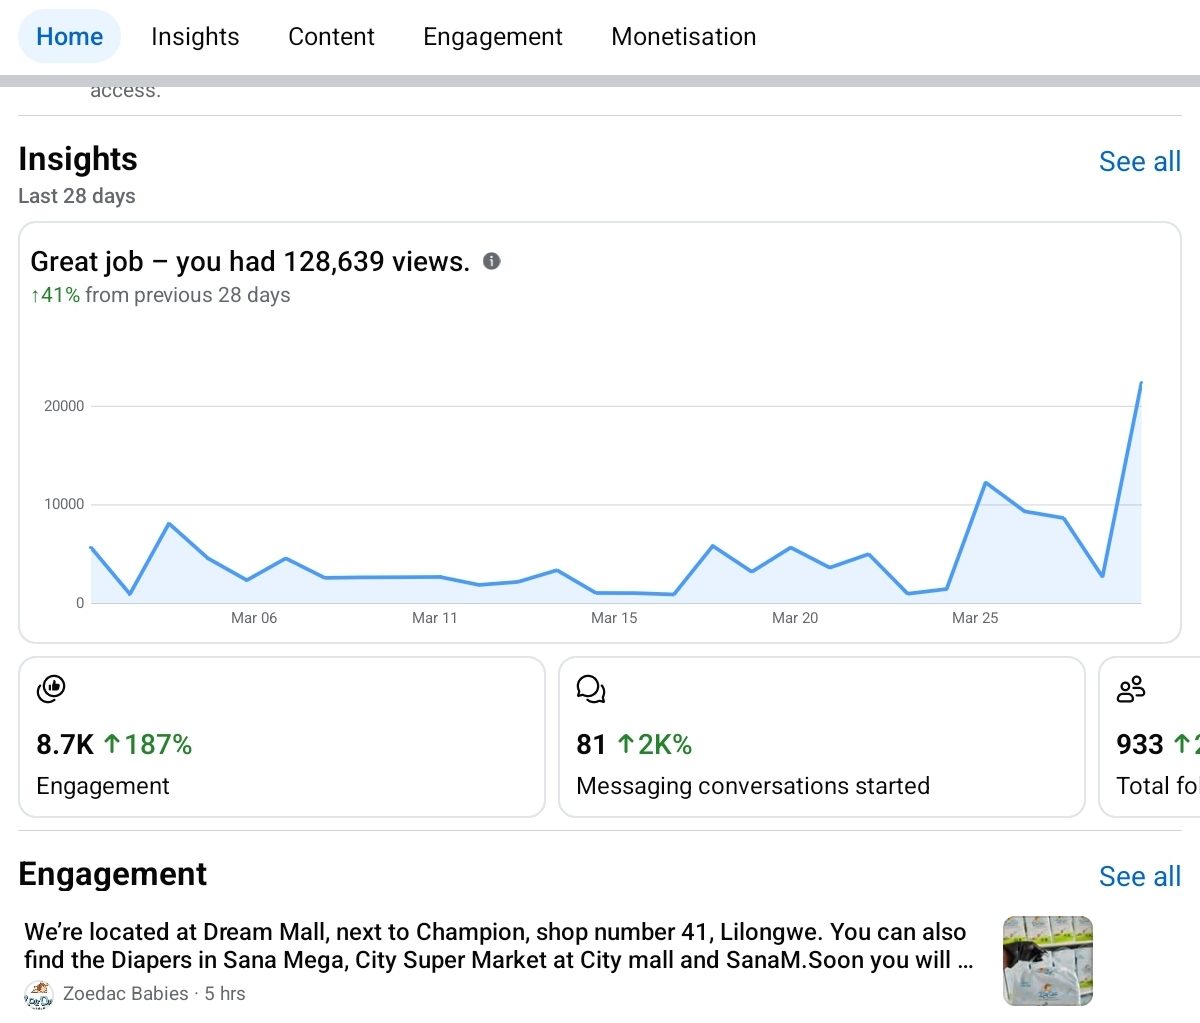Click the Mar 25 label on chart axis
This screenshot has width=1200, height=1023.
[975, 618]
